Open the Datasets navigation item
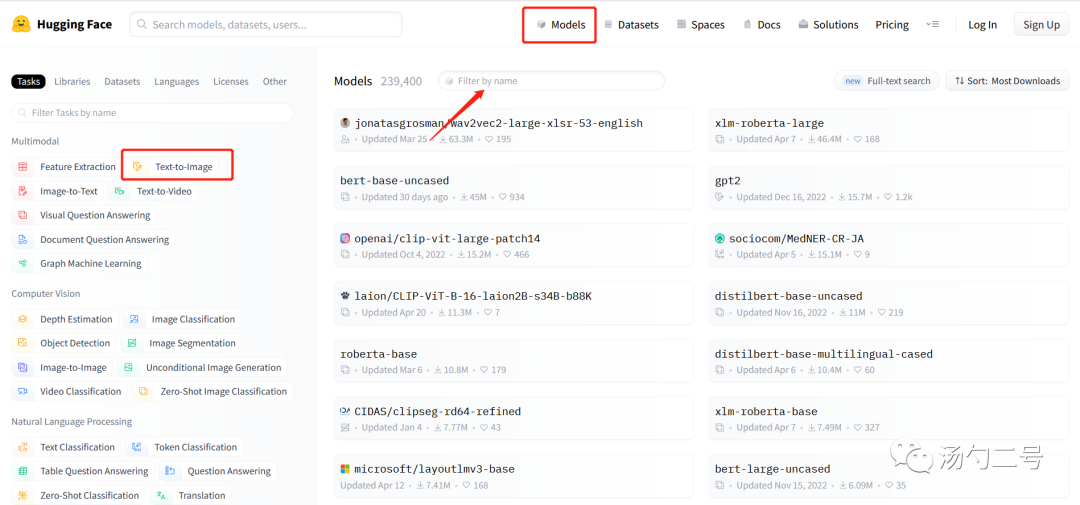 point(631,25)
